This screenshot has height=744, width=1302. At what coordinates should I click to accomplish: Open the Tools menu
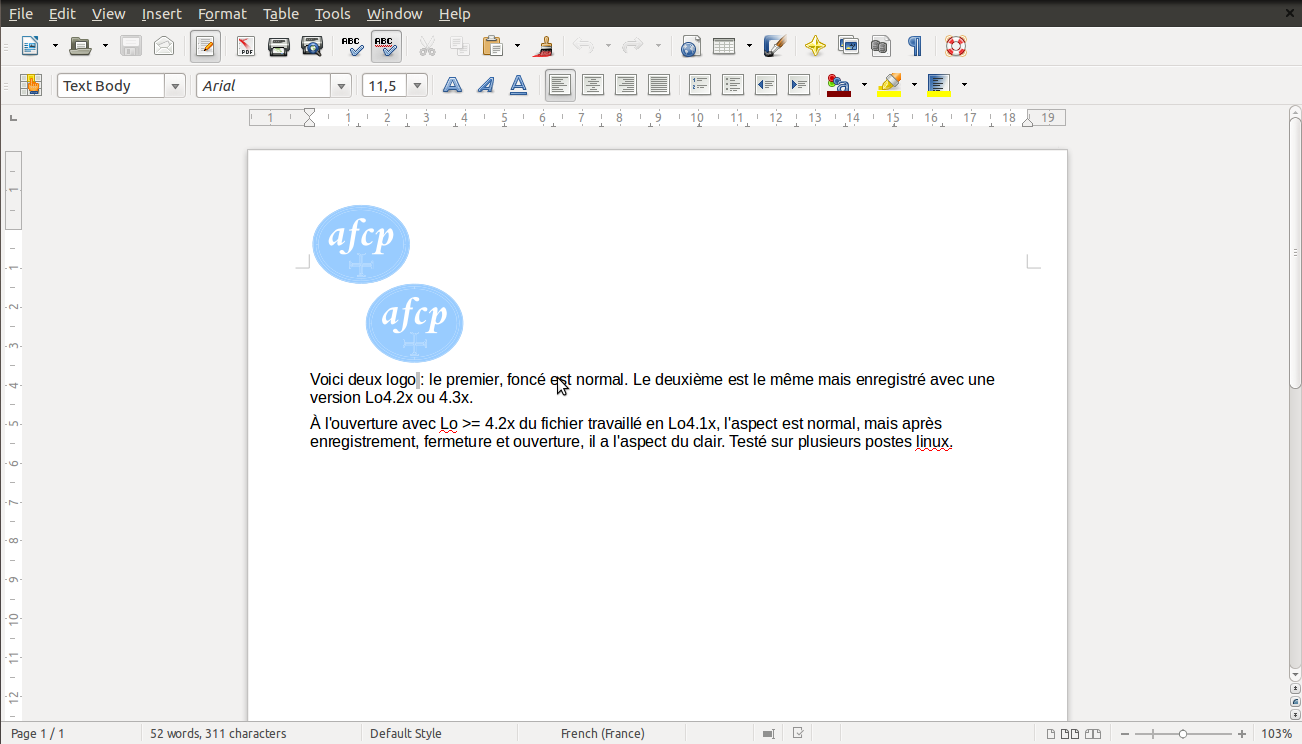(332, 14)
